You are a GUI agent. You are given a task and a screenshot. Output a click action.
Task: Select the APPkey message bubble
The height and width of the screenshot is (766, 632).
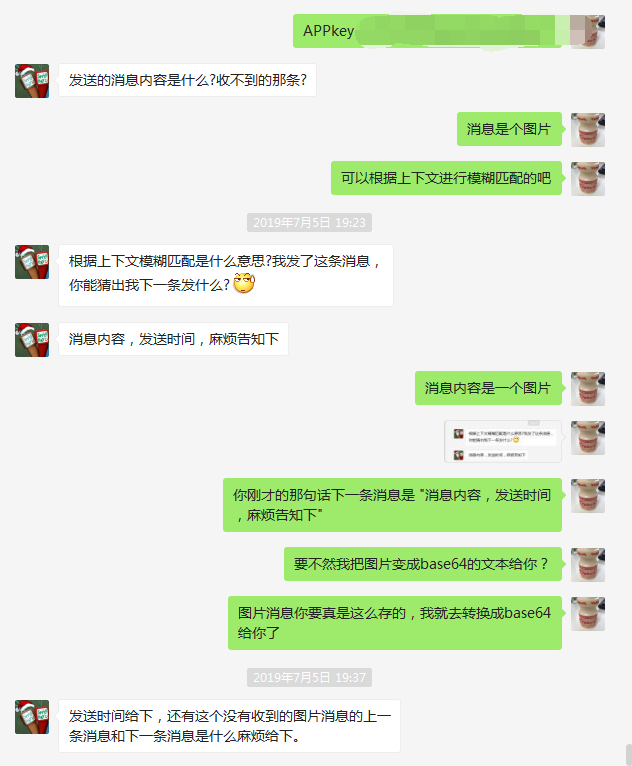[427, 31]
